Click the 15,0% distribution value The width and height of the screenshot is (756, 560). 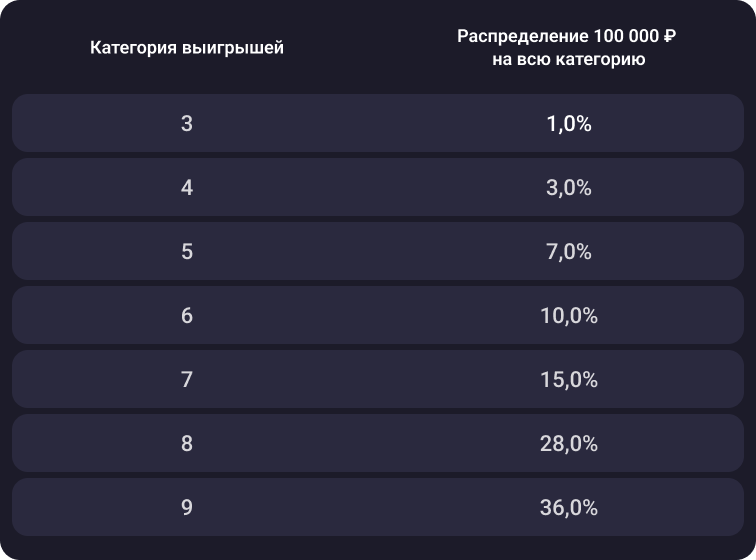(569, 380)
